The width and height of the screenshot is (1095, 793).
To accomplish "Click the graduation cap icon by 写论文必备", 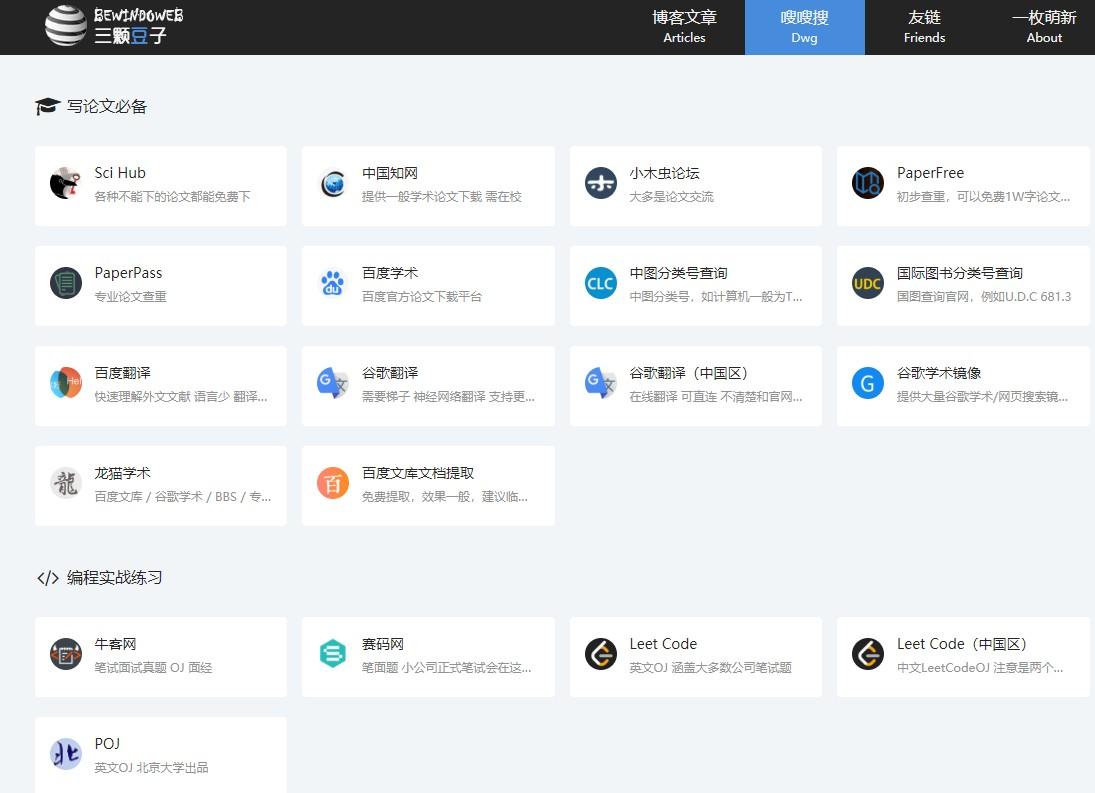I will pyautogui.click(x=47, y=106).
